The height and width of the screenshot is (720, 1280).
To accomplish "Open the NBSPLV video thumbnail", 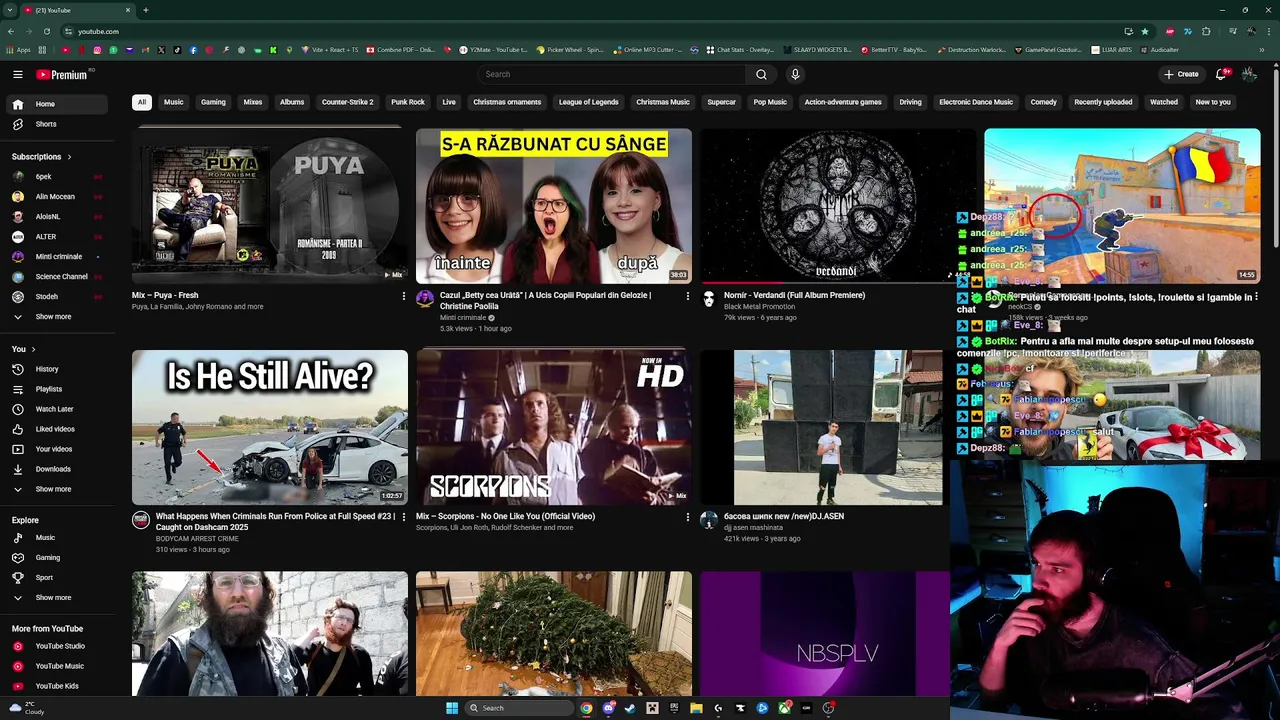I will [825, 633].
